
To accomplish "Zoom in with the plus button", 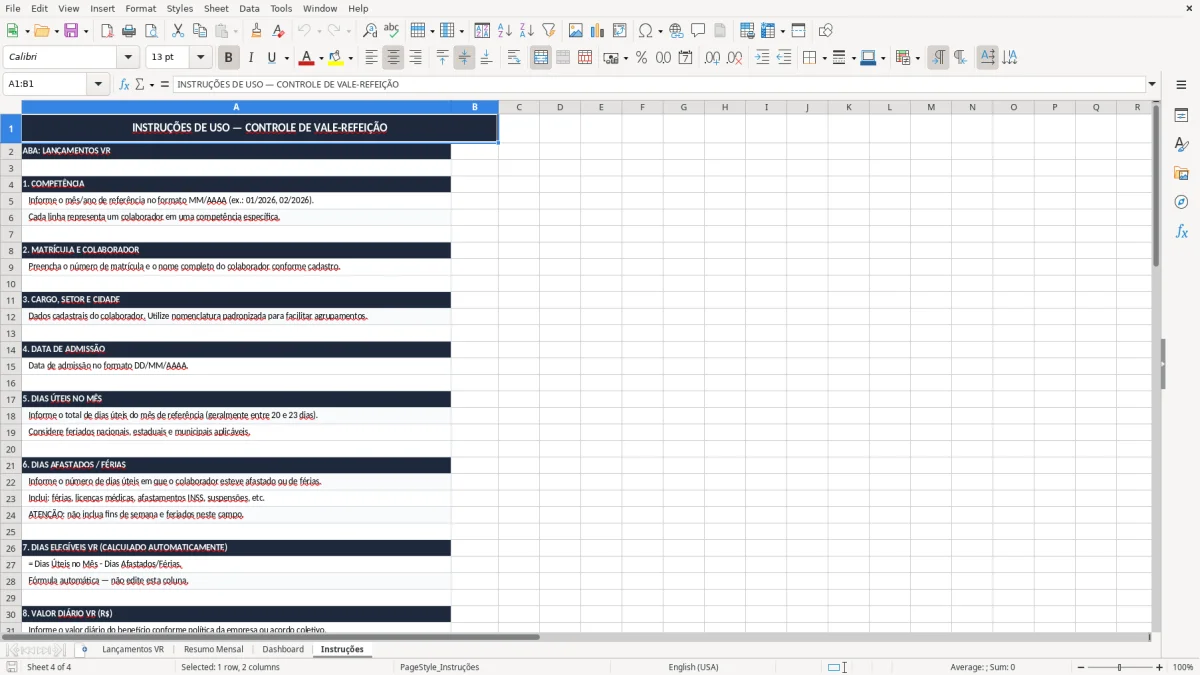I will point(1160,667).
